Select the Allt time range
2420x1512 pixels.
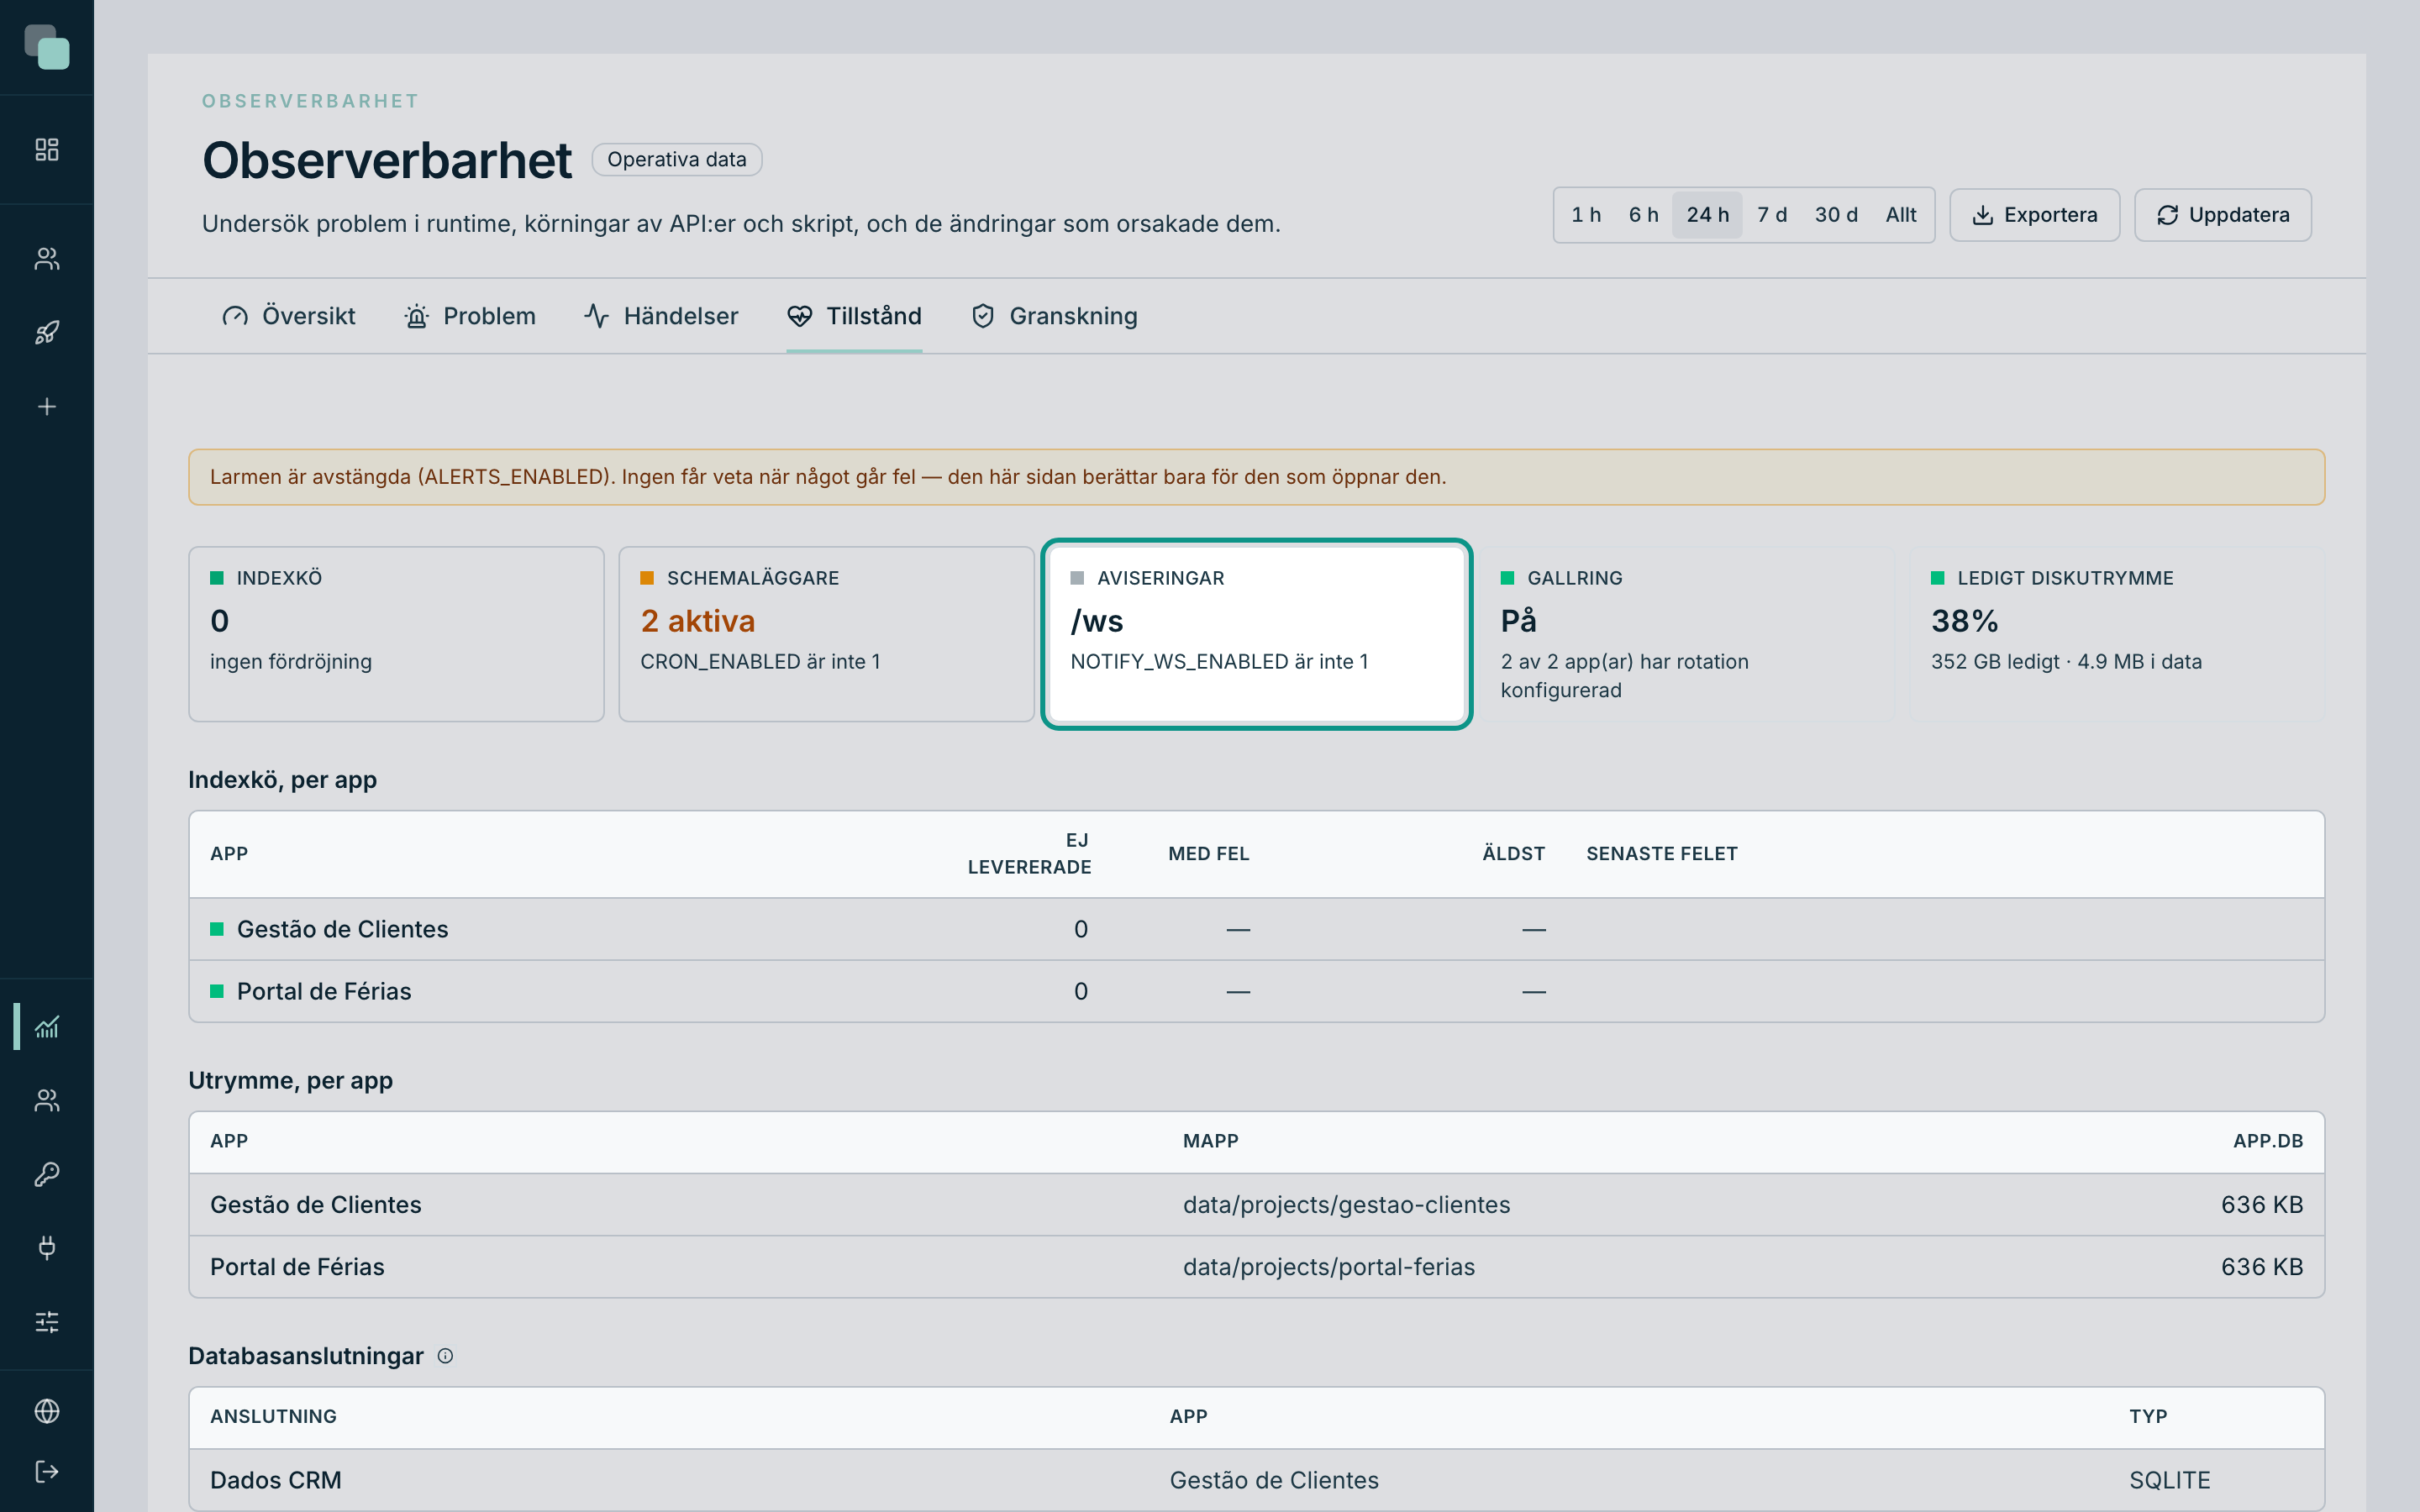click(1901, 215)
